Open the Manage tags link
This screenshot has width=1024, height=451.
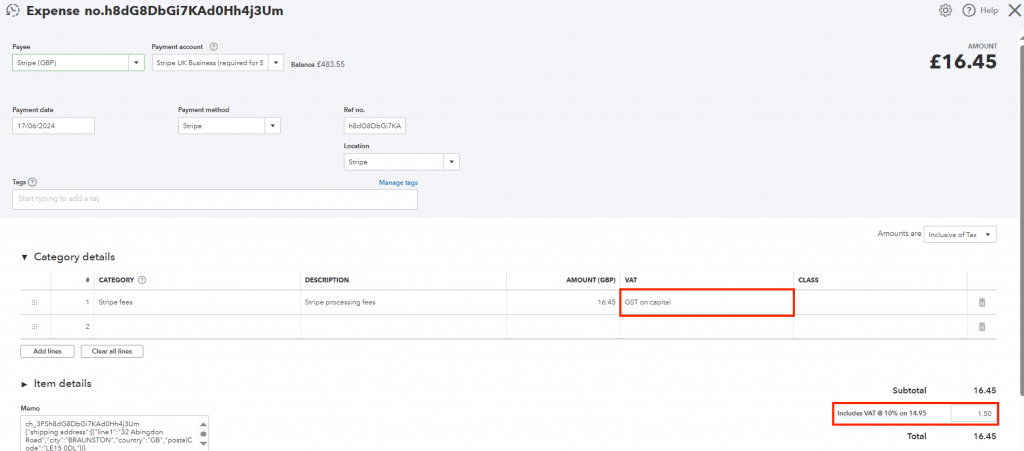pyautogui.click(x=398, y=182)
